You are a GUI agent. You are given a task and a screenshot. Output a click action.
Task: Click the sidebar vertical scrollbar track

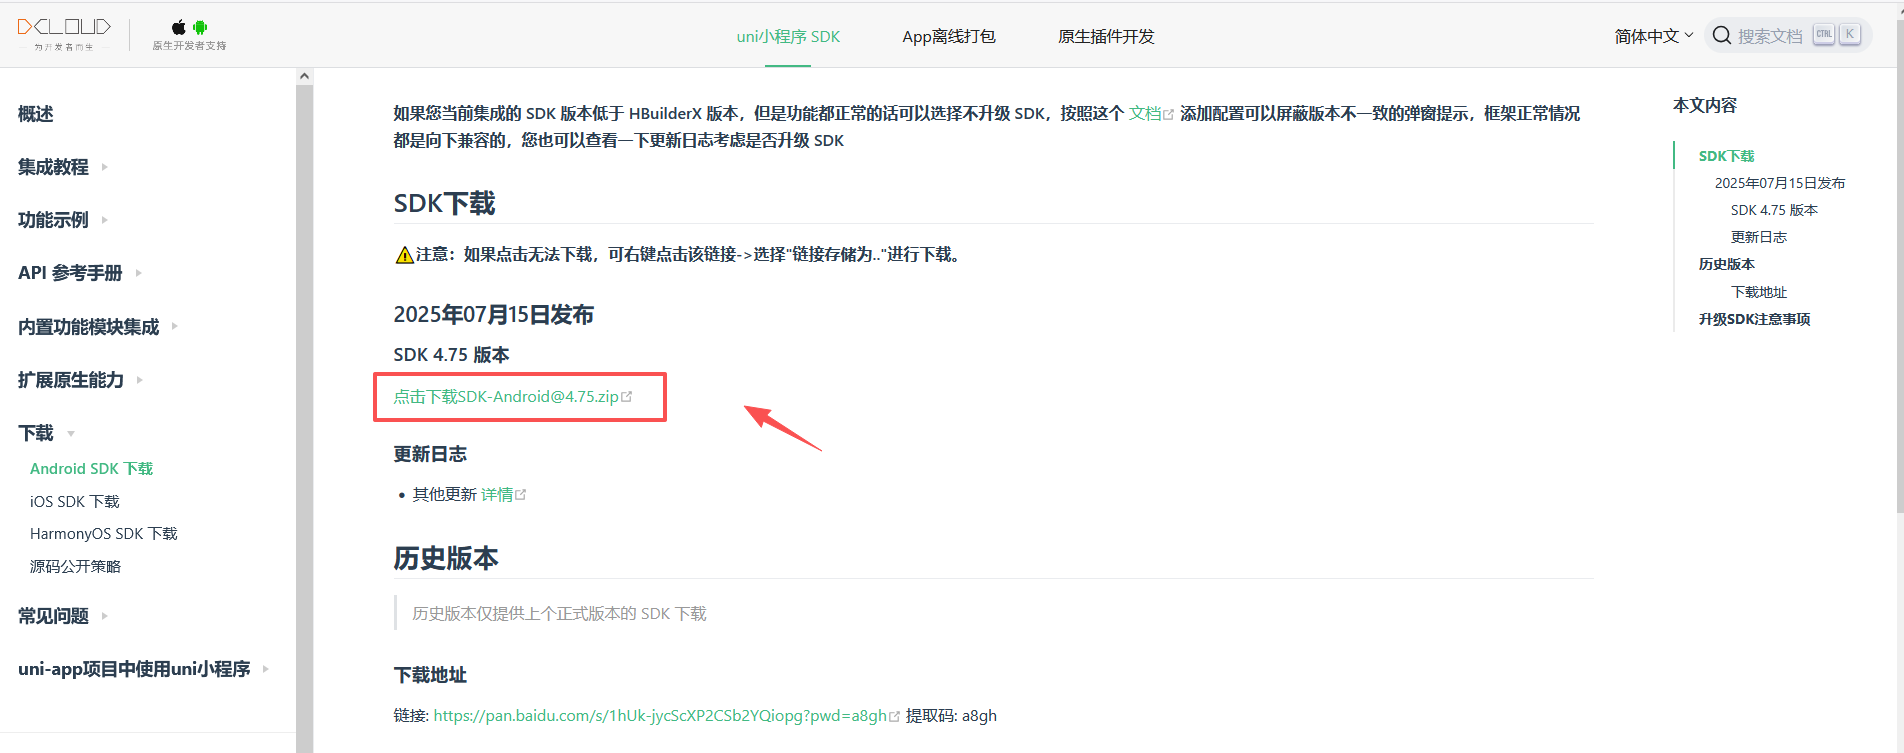[x=304, y=418]
